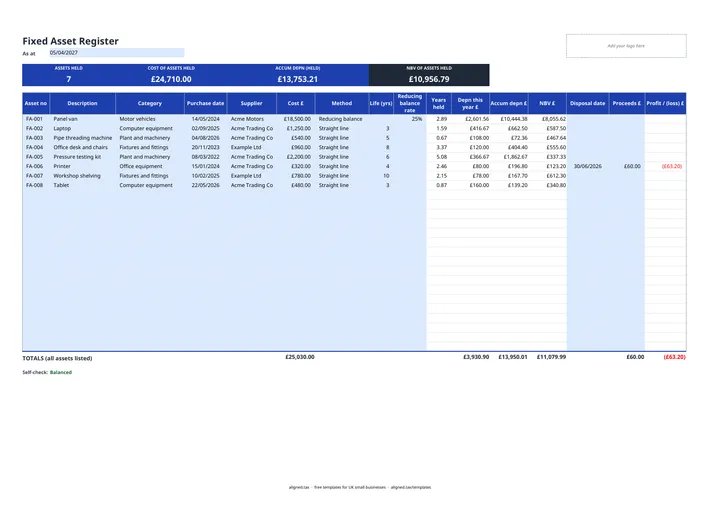Viewport: 720px width, 509px height.
Task: Click the Cost of Assets Held value £24,710.00
Action: [x=171, y=79]
